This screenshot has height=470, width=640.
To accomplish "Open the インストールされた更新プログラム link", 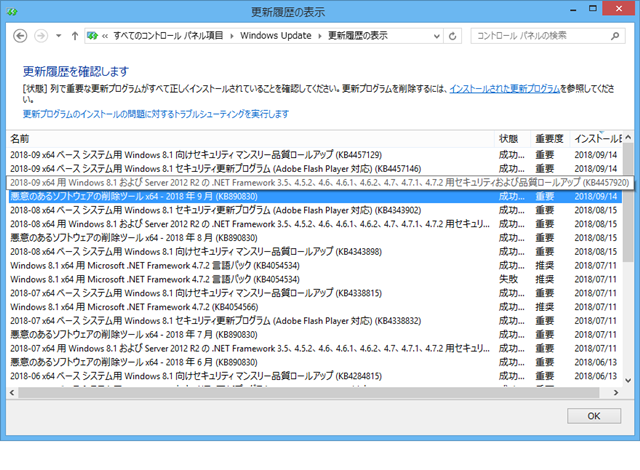I will coord(504,89).
